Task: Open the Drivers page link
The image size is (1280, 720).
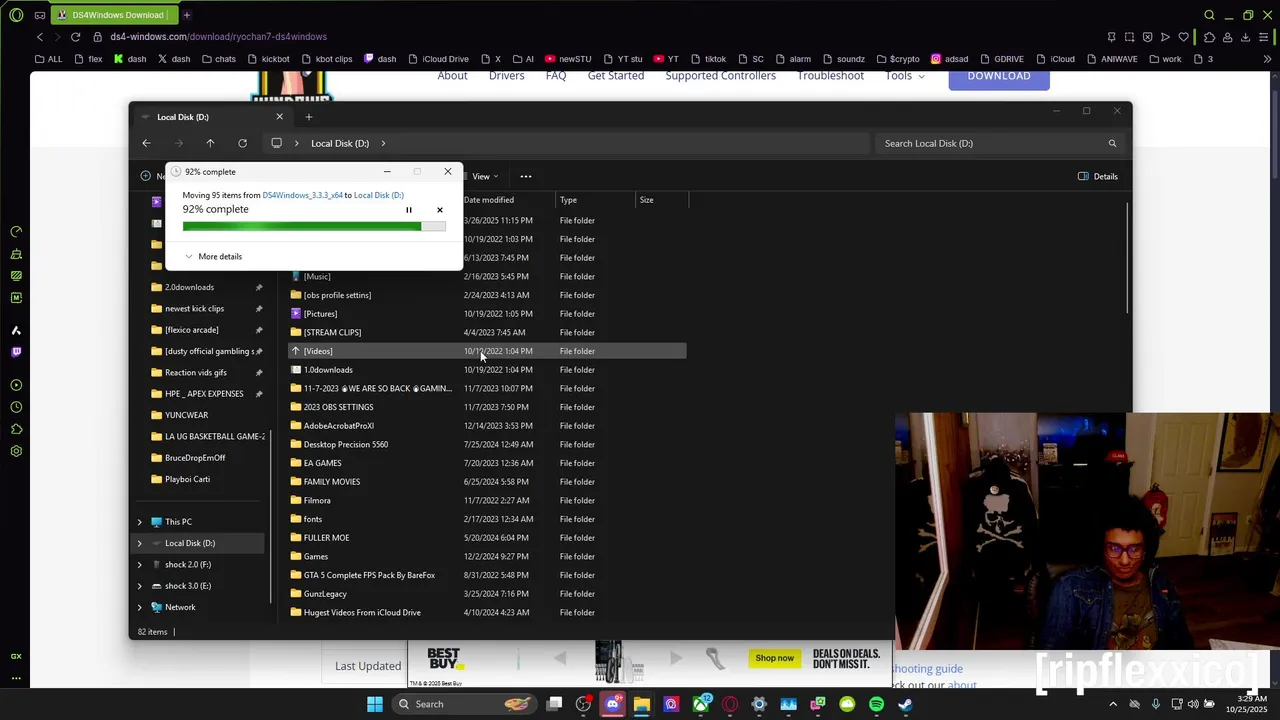Action: pyautogui.click(x=506, y=76)
